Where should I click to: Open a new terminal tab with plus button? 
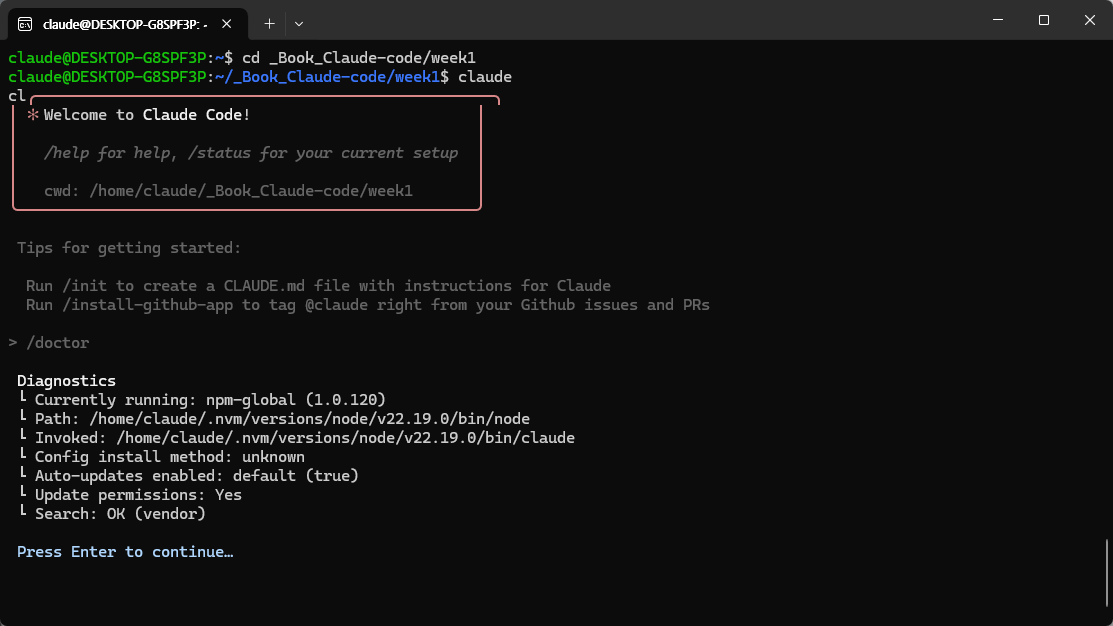pos(269,24)
